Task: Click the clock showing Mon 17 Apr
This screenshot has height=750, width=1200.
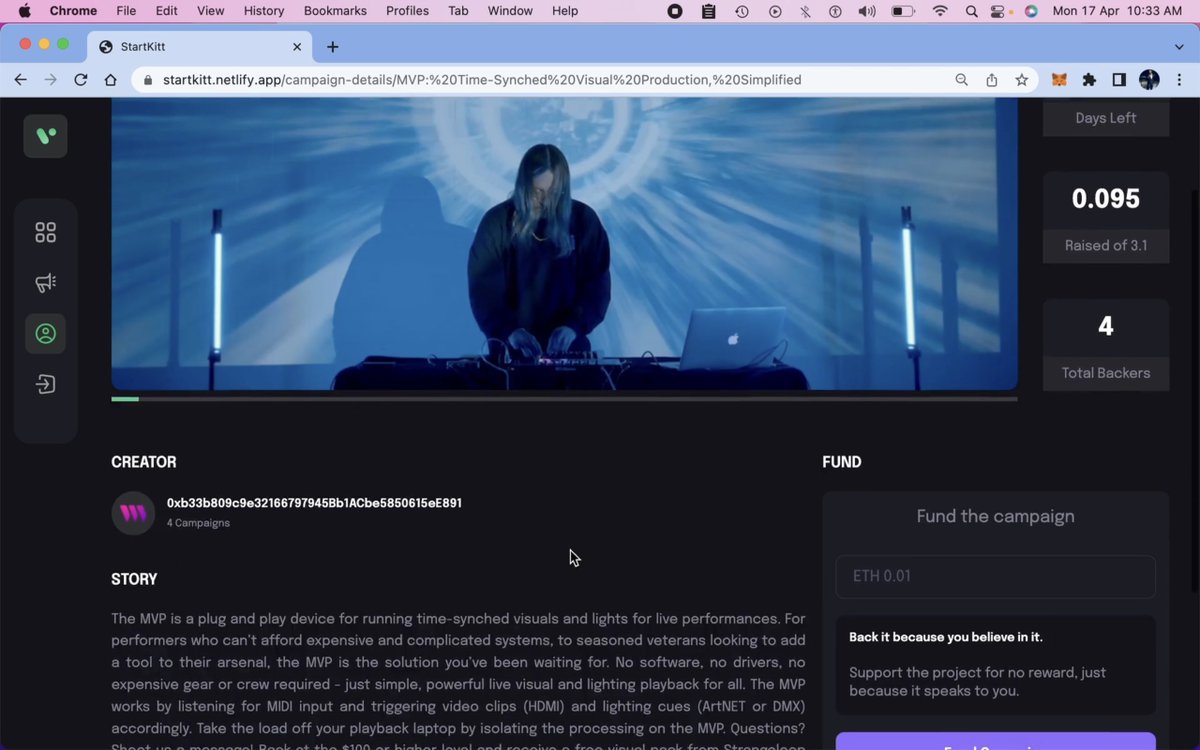Action: pyautogui.click(x=1117, y=11)
